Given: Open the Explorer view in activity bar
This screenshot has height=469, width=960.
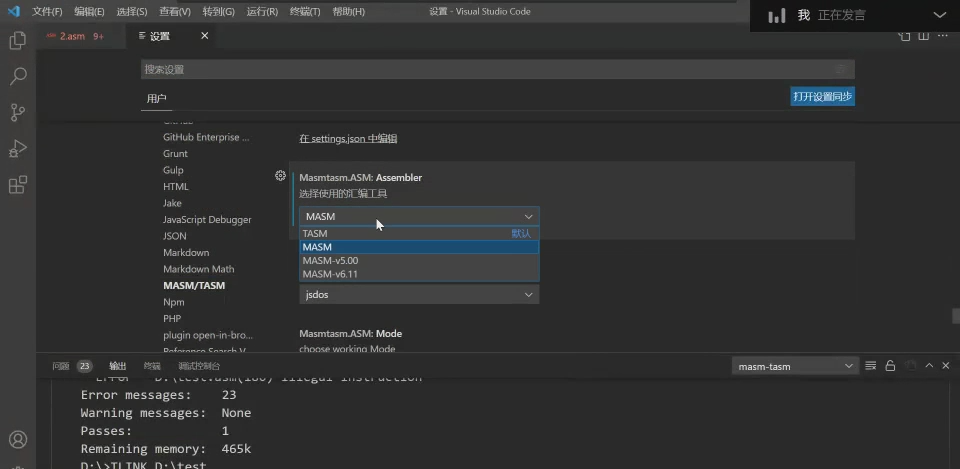Looking at the screenshot, I should (x=17, y=41).
